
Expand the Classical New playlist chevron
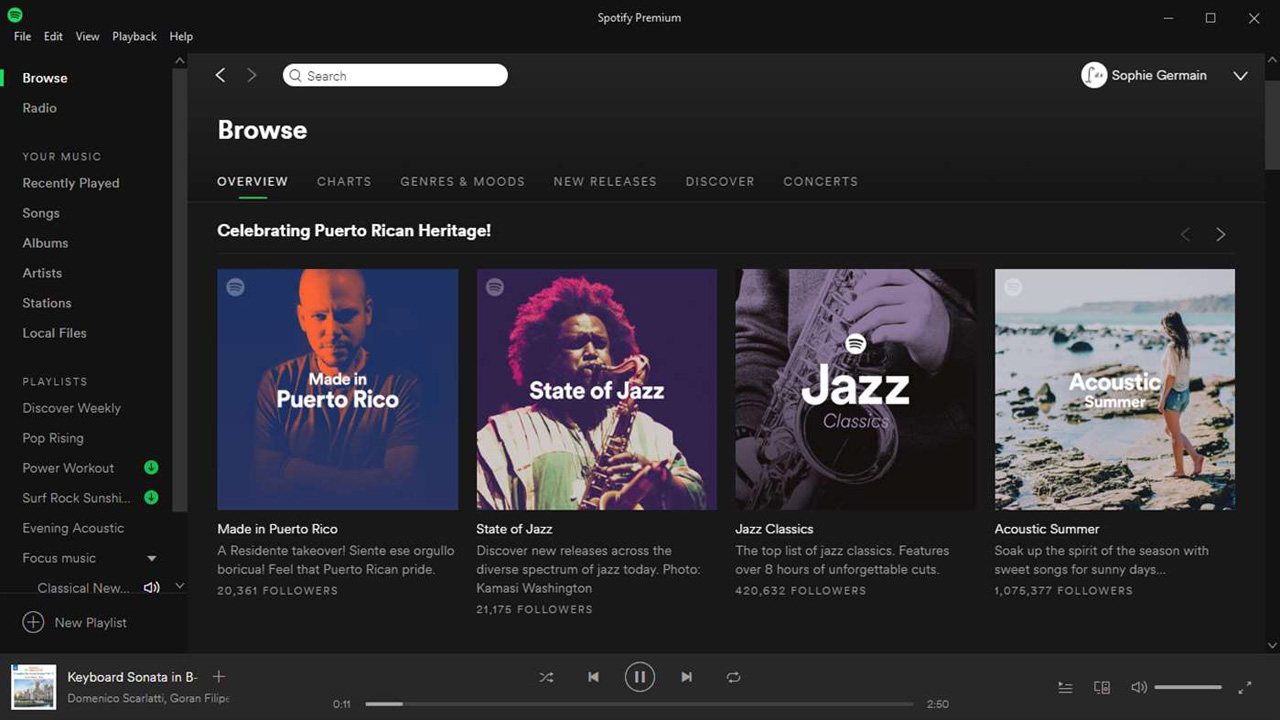(x=179, y=587)
